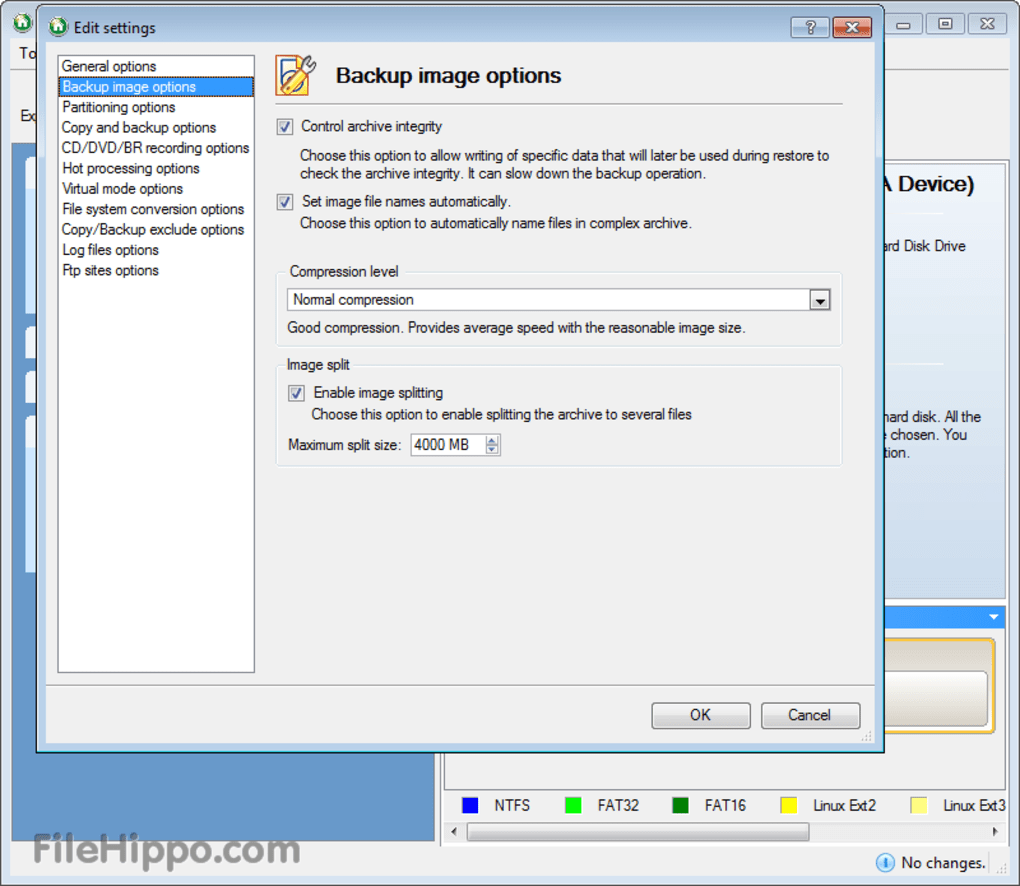Click the Cancel button
The image size is (1020, 886).
pyautogui.click(x=810, y=715)
